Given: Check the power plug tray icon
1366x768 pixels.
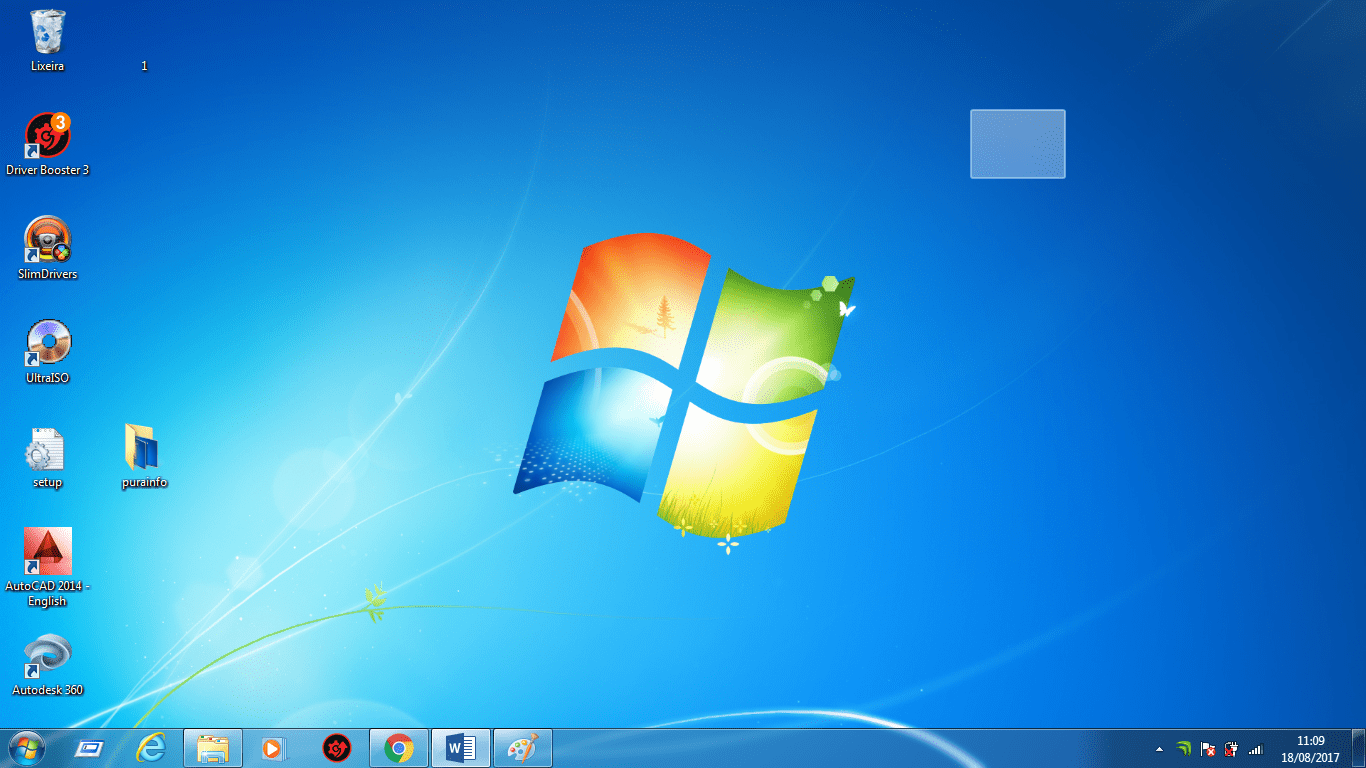Looking at the screenshot, I should [x=1232, y=749].
